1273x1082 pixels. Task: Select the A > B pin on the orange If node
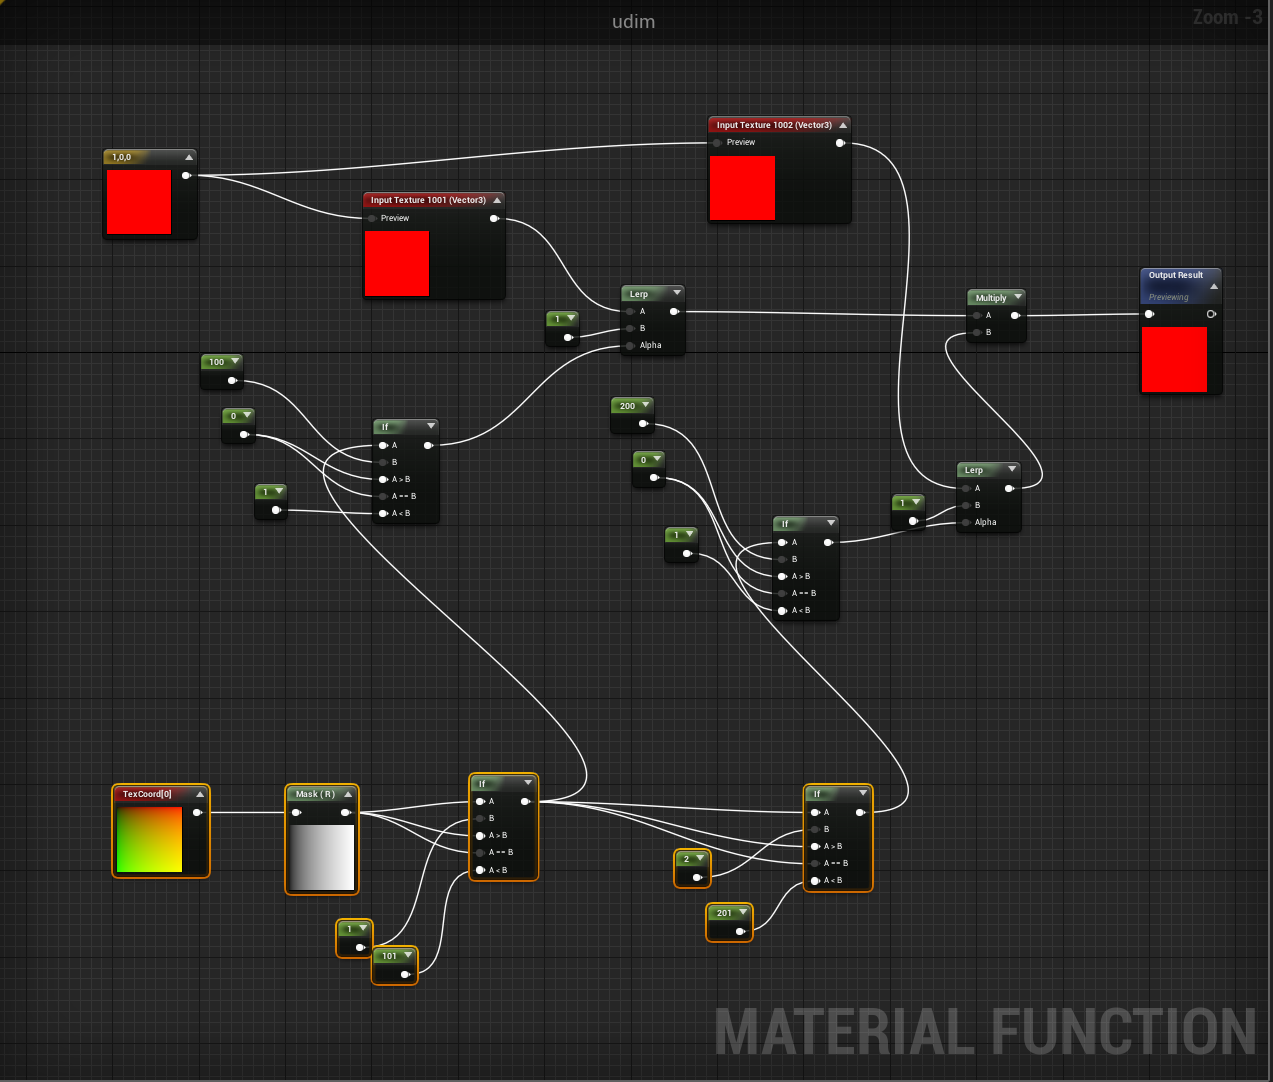[481, 836]
